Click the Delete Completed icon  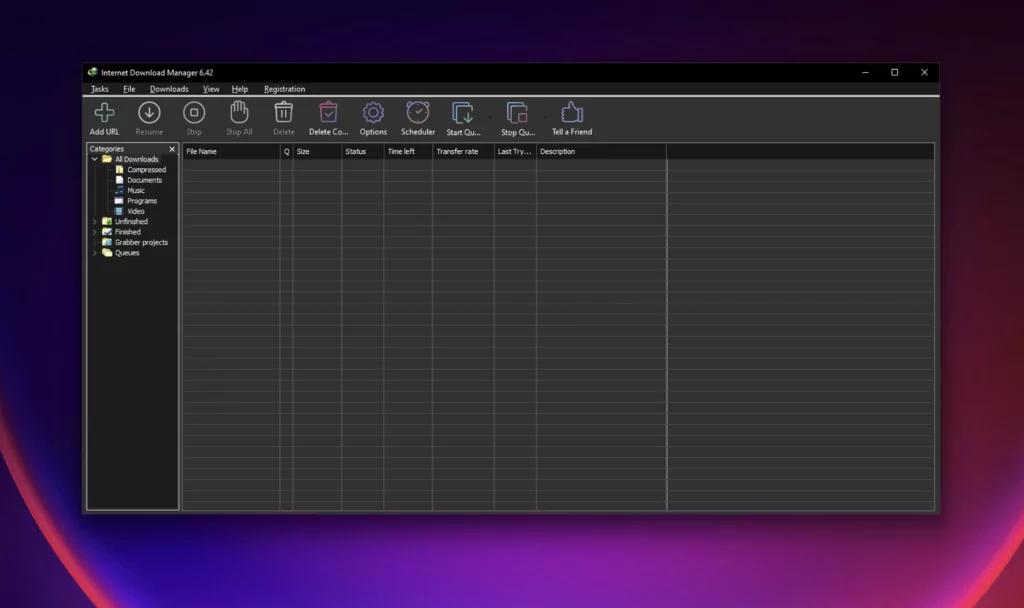[x=328, y=117]
